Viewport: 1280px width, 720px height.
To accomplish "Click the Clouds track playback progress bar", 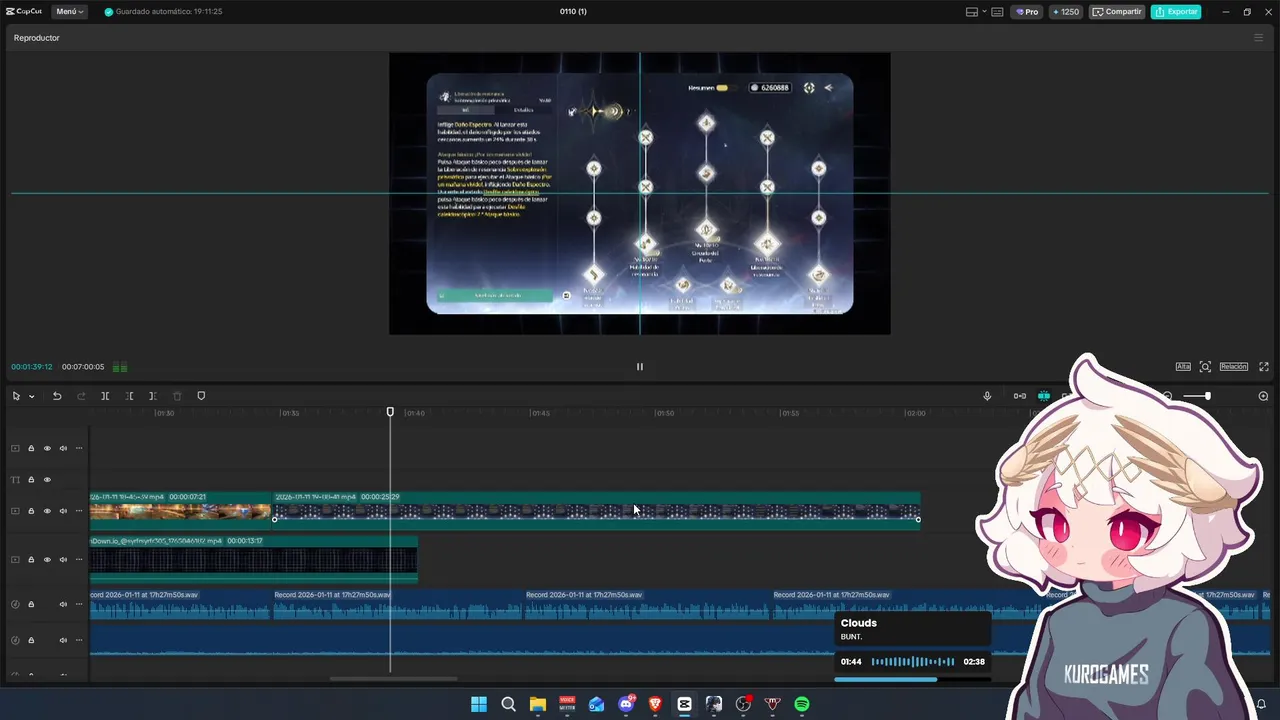I will pos(912,679).
